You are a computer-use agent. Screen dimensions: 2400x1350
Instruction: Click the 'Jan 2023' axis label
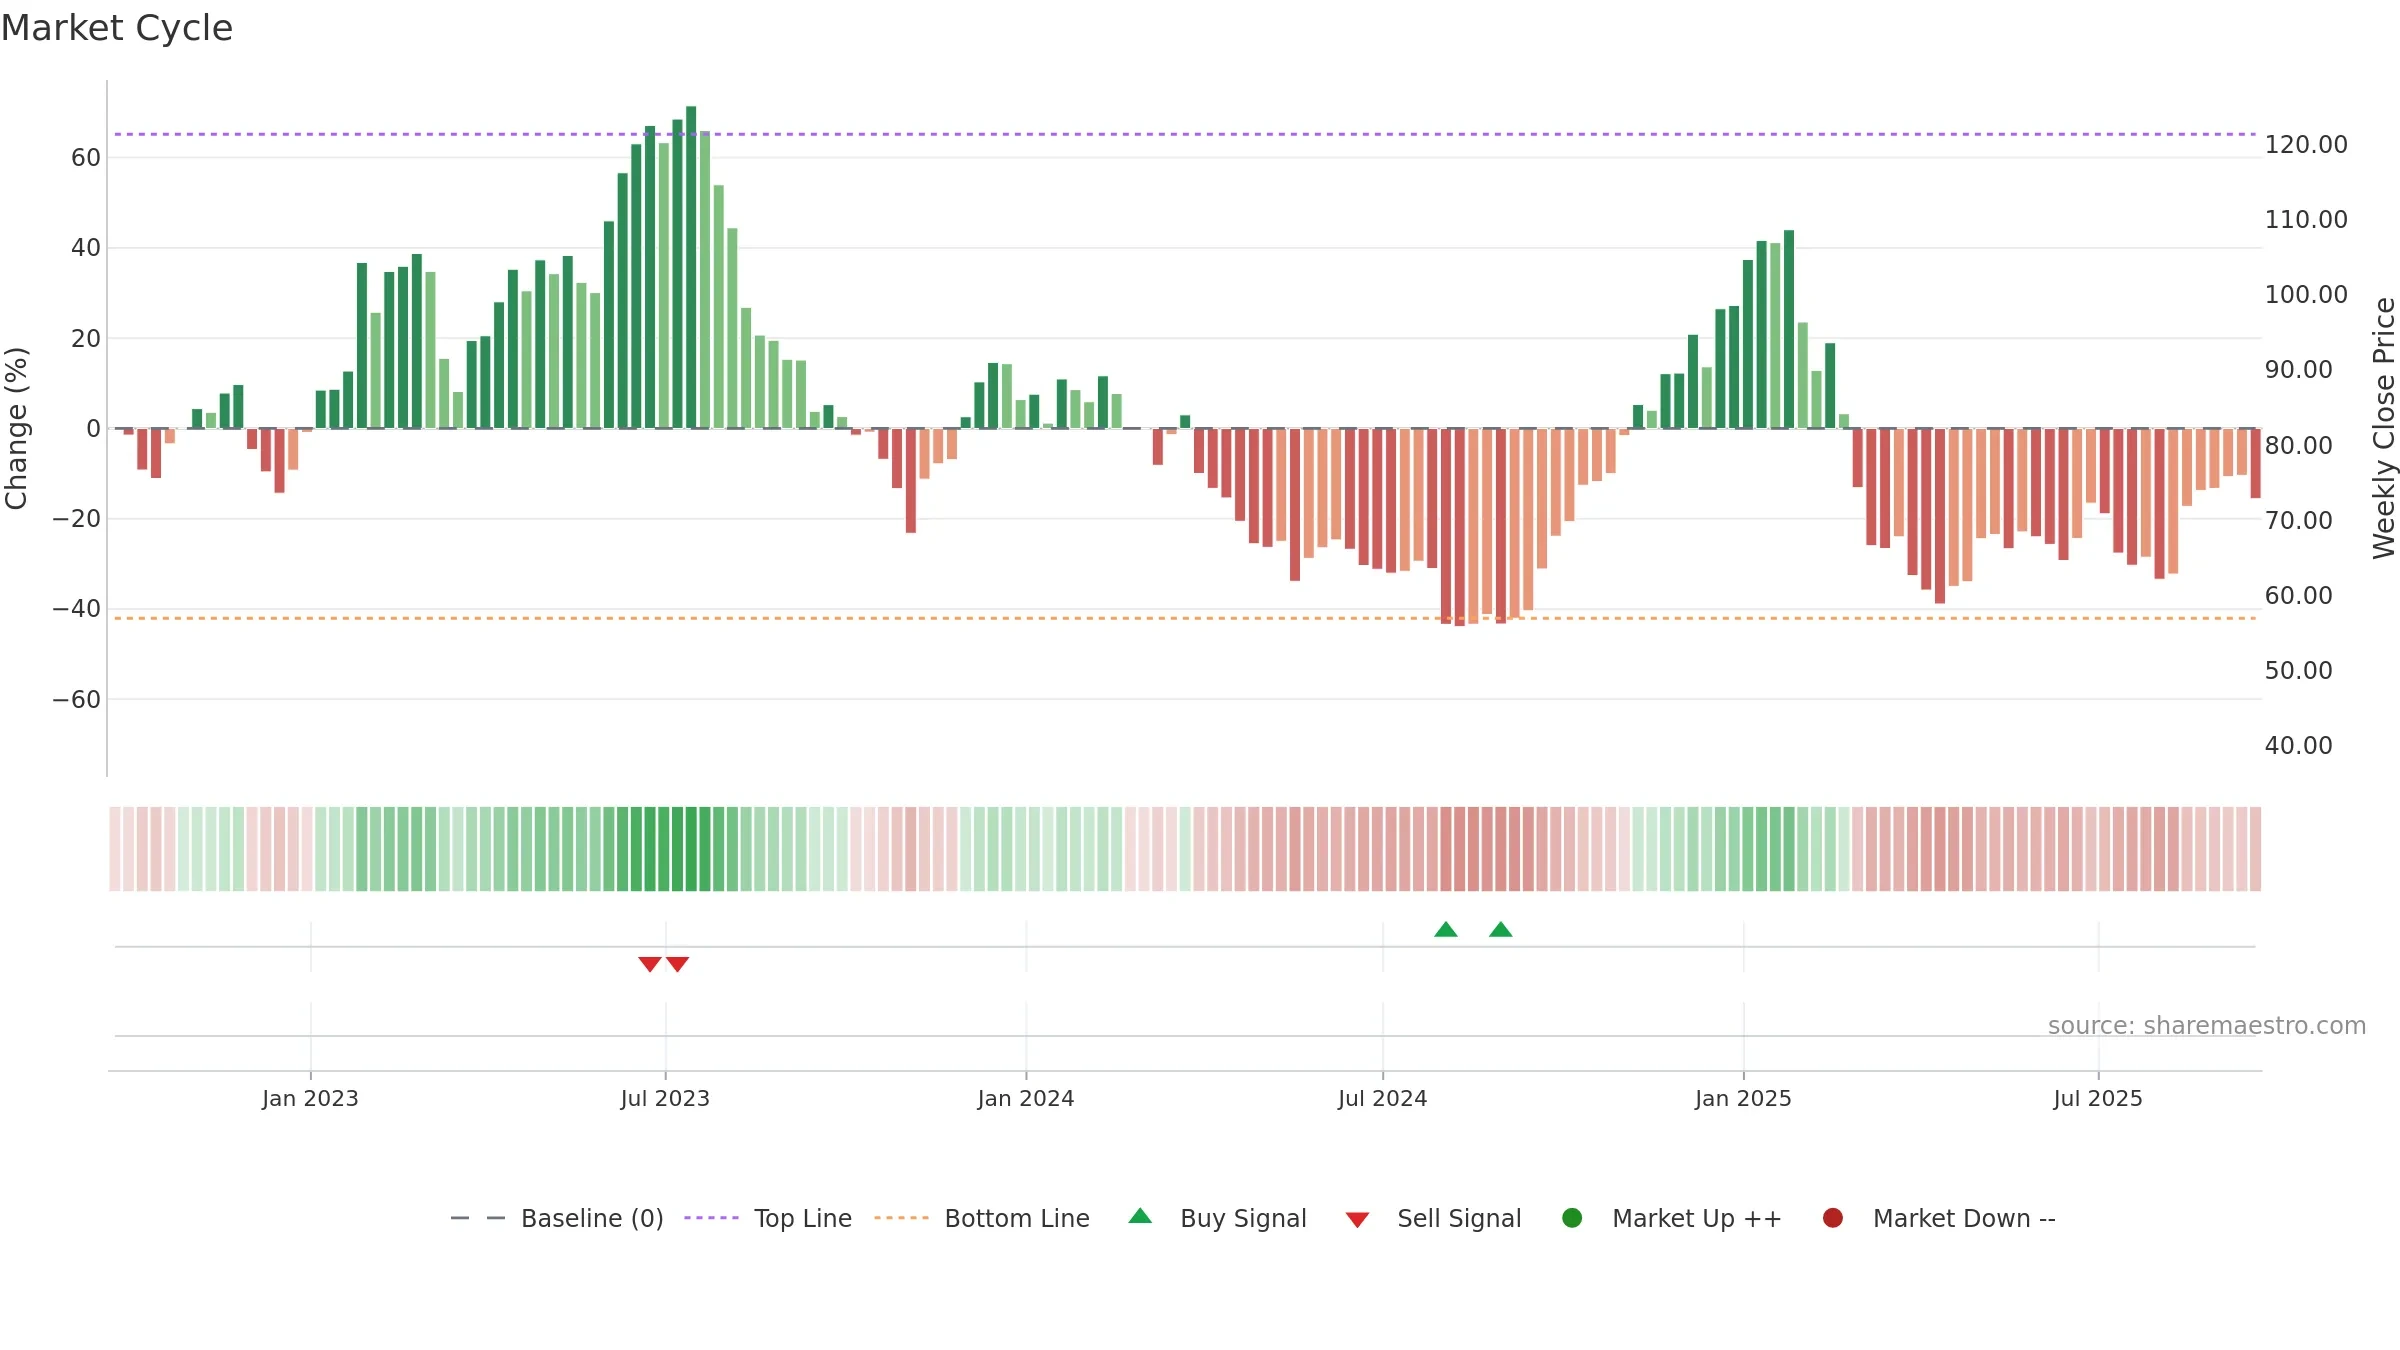310,1098
